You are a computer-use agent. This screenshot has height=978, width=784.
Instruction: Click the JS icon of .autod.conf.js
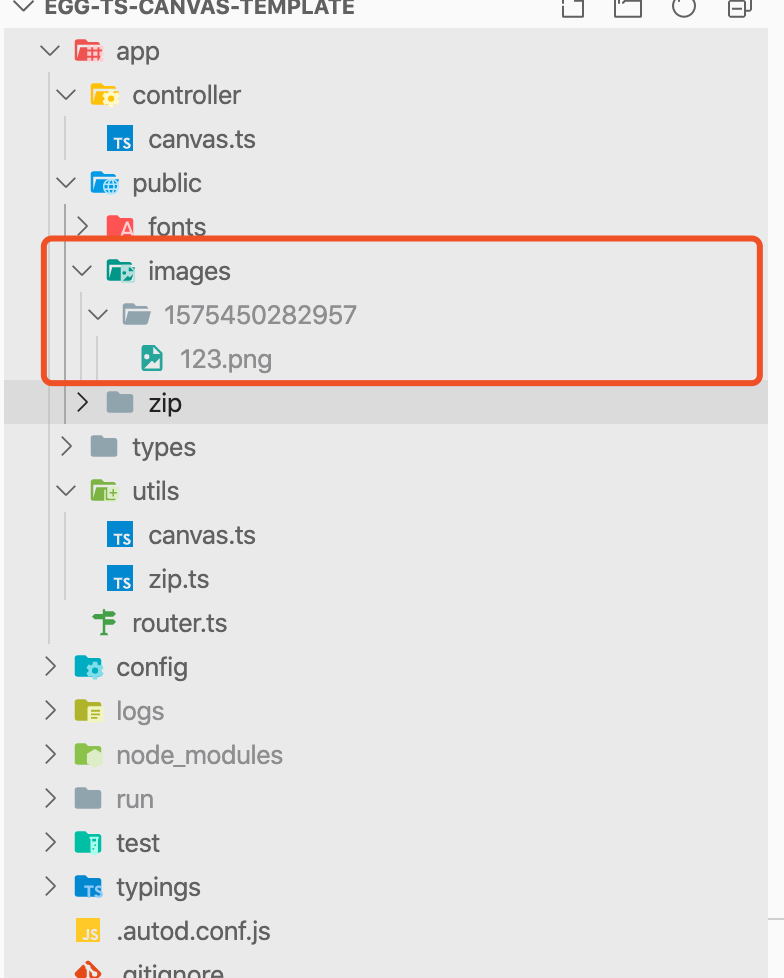click(x=88, y=931)
